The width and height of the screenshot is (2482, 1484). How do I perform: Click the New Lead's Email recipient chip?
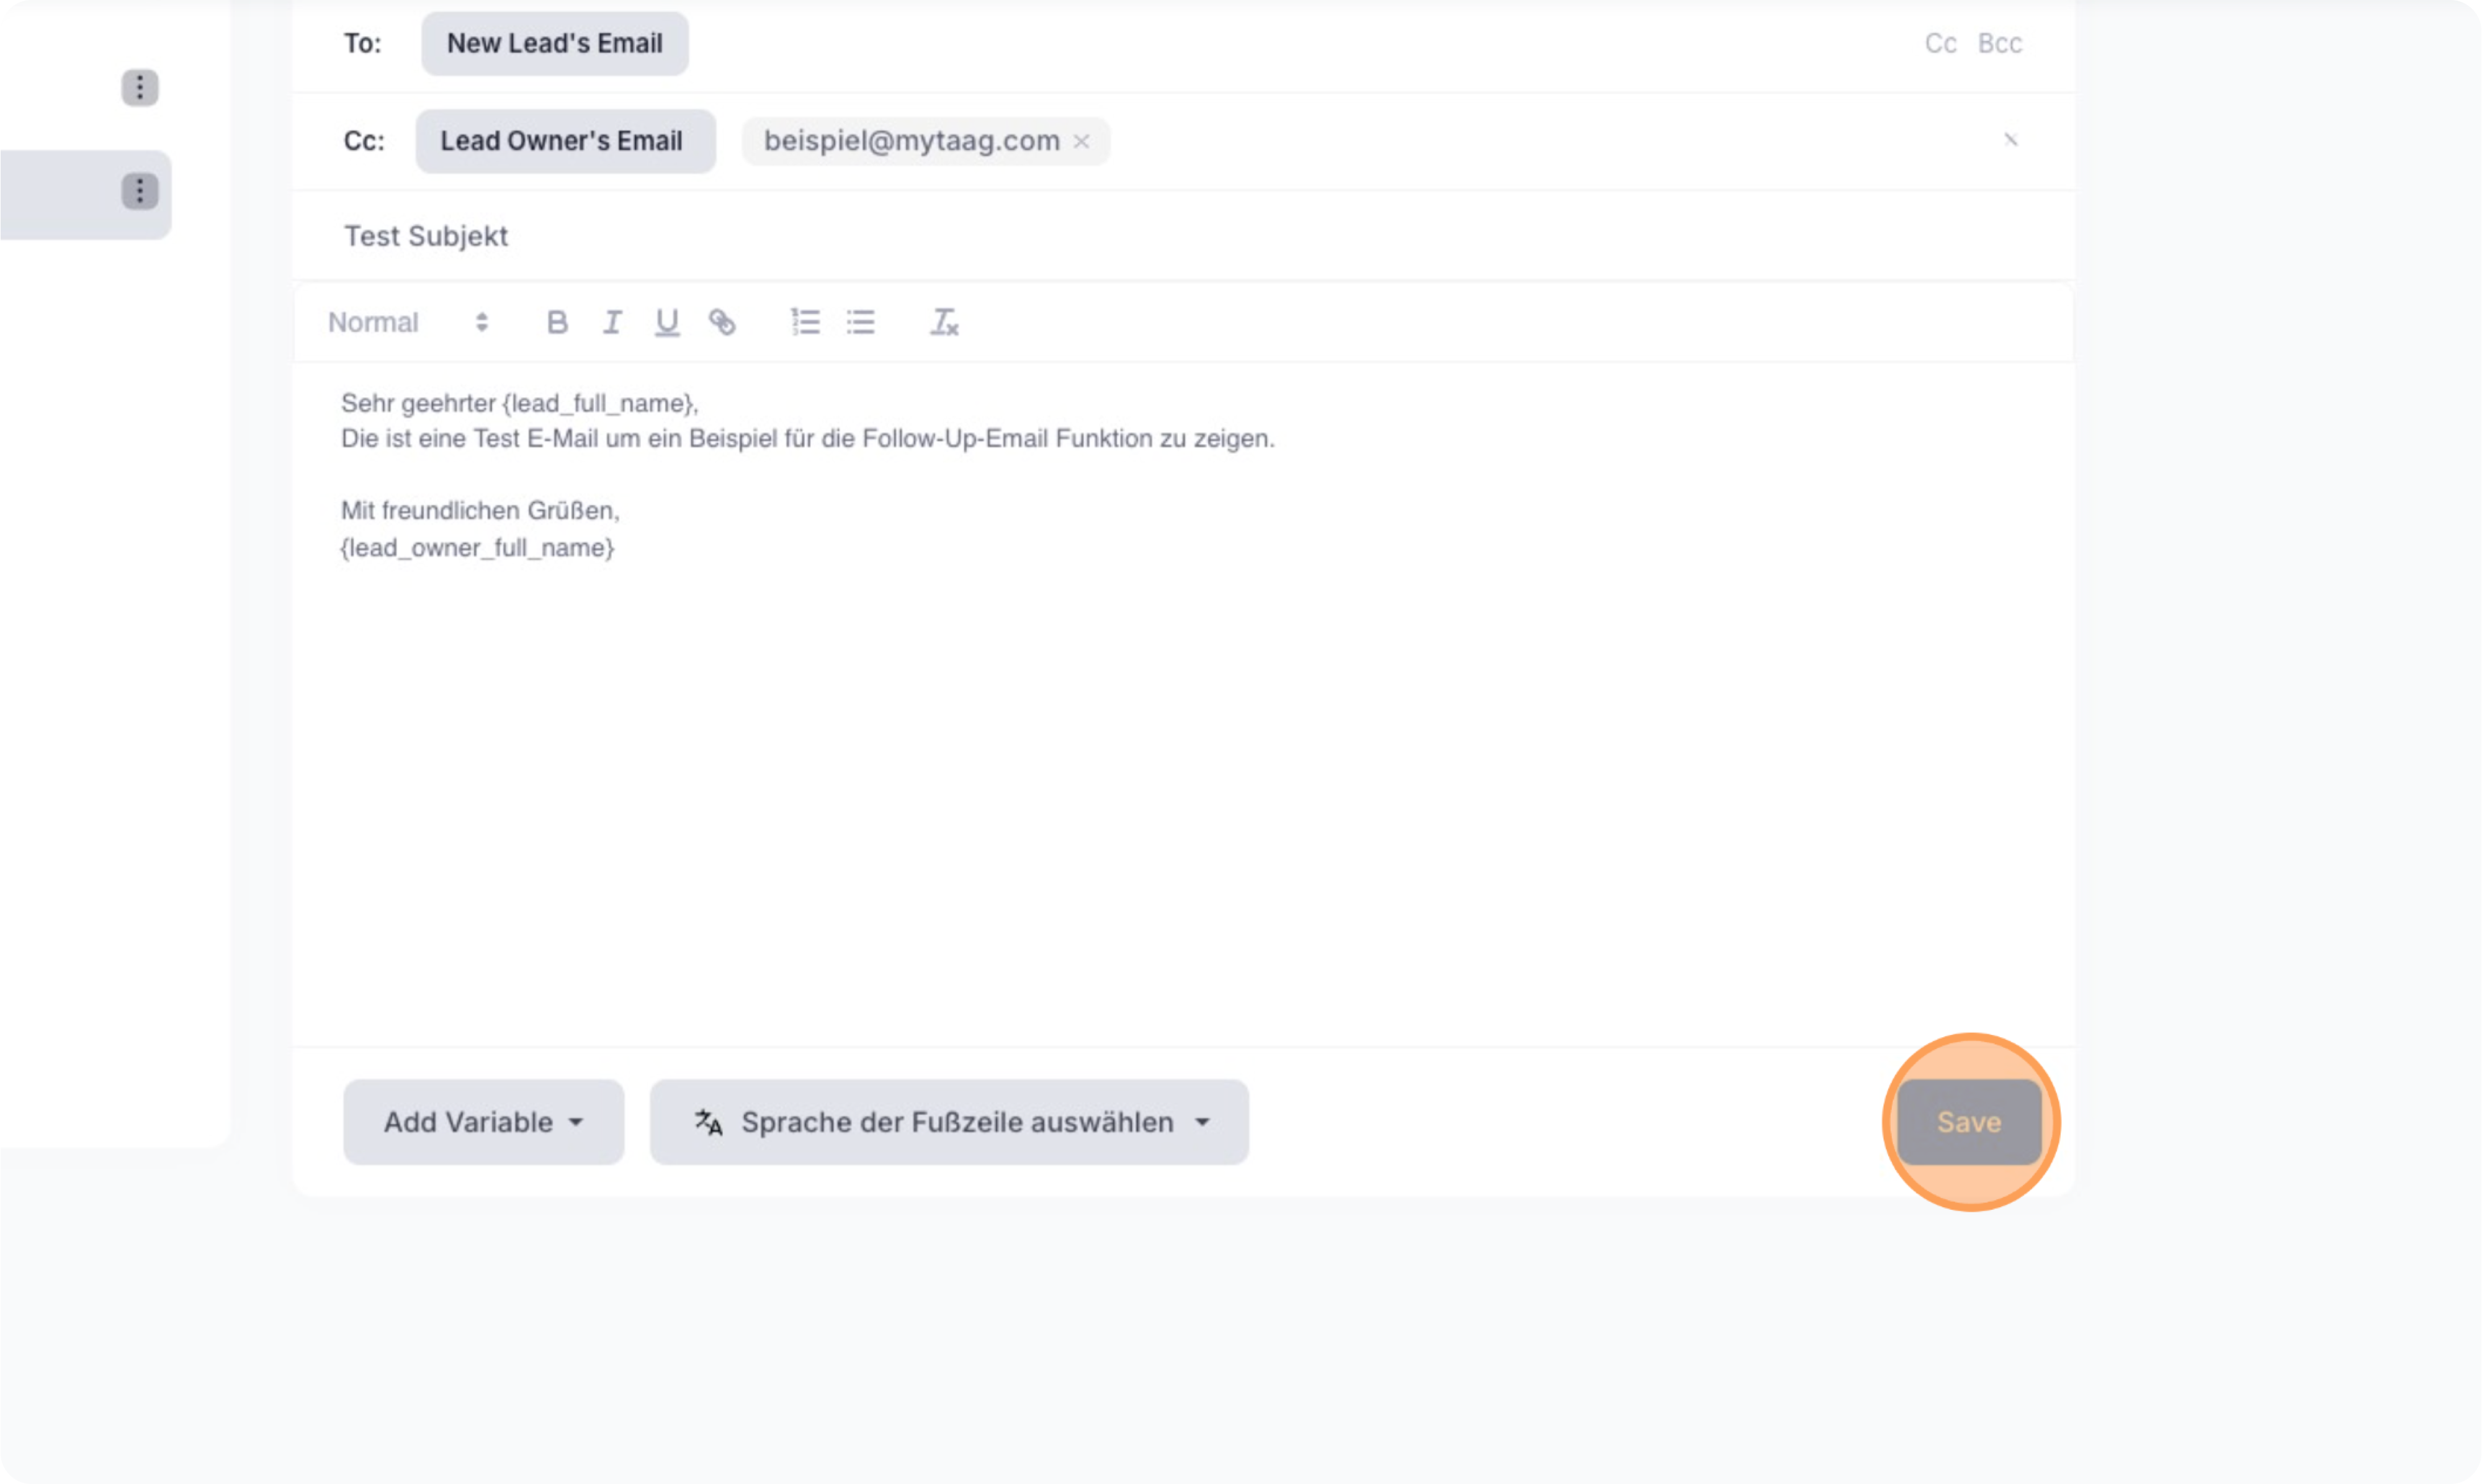pyautogui.click(x=555, y=44)
